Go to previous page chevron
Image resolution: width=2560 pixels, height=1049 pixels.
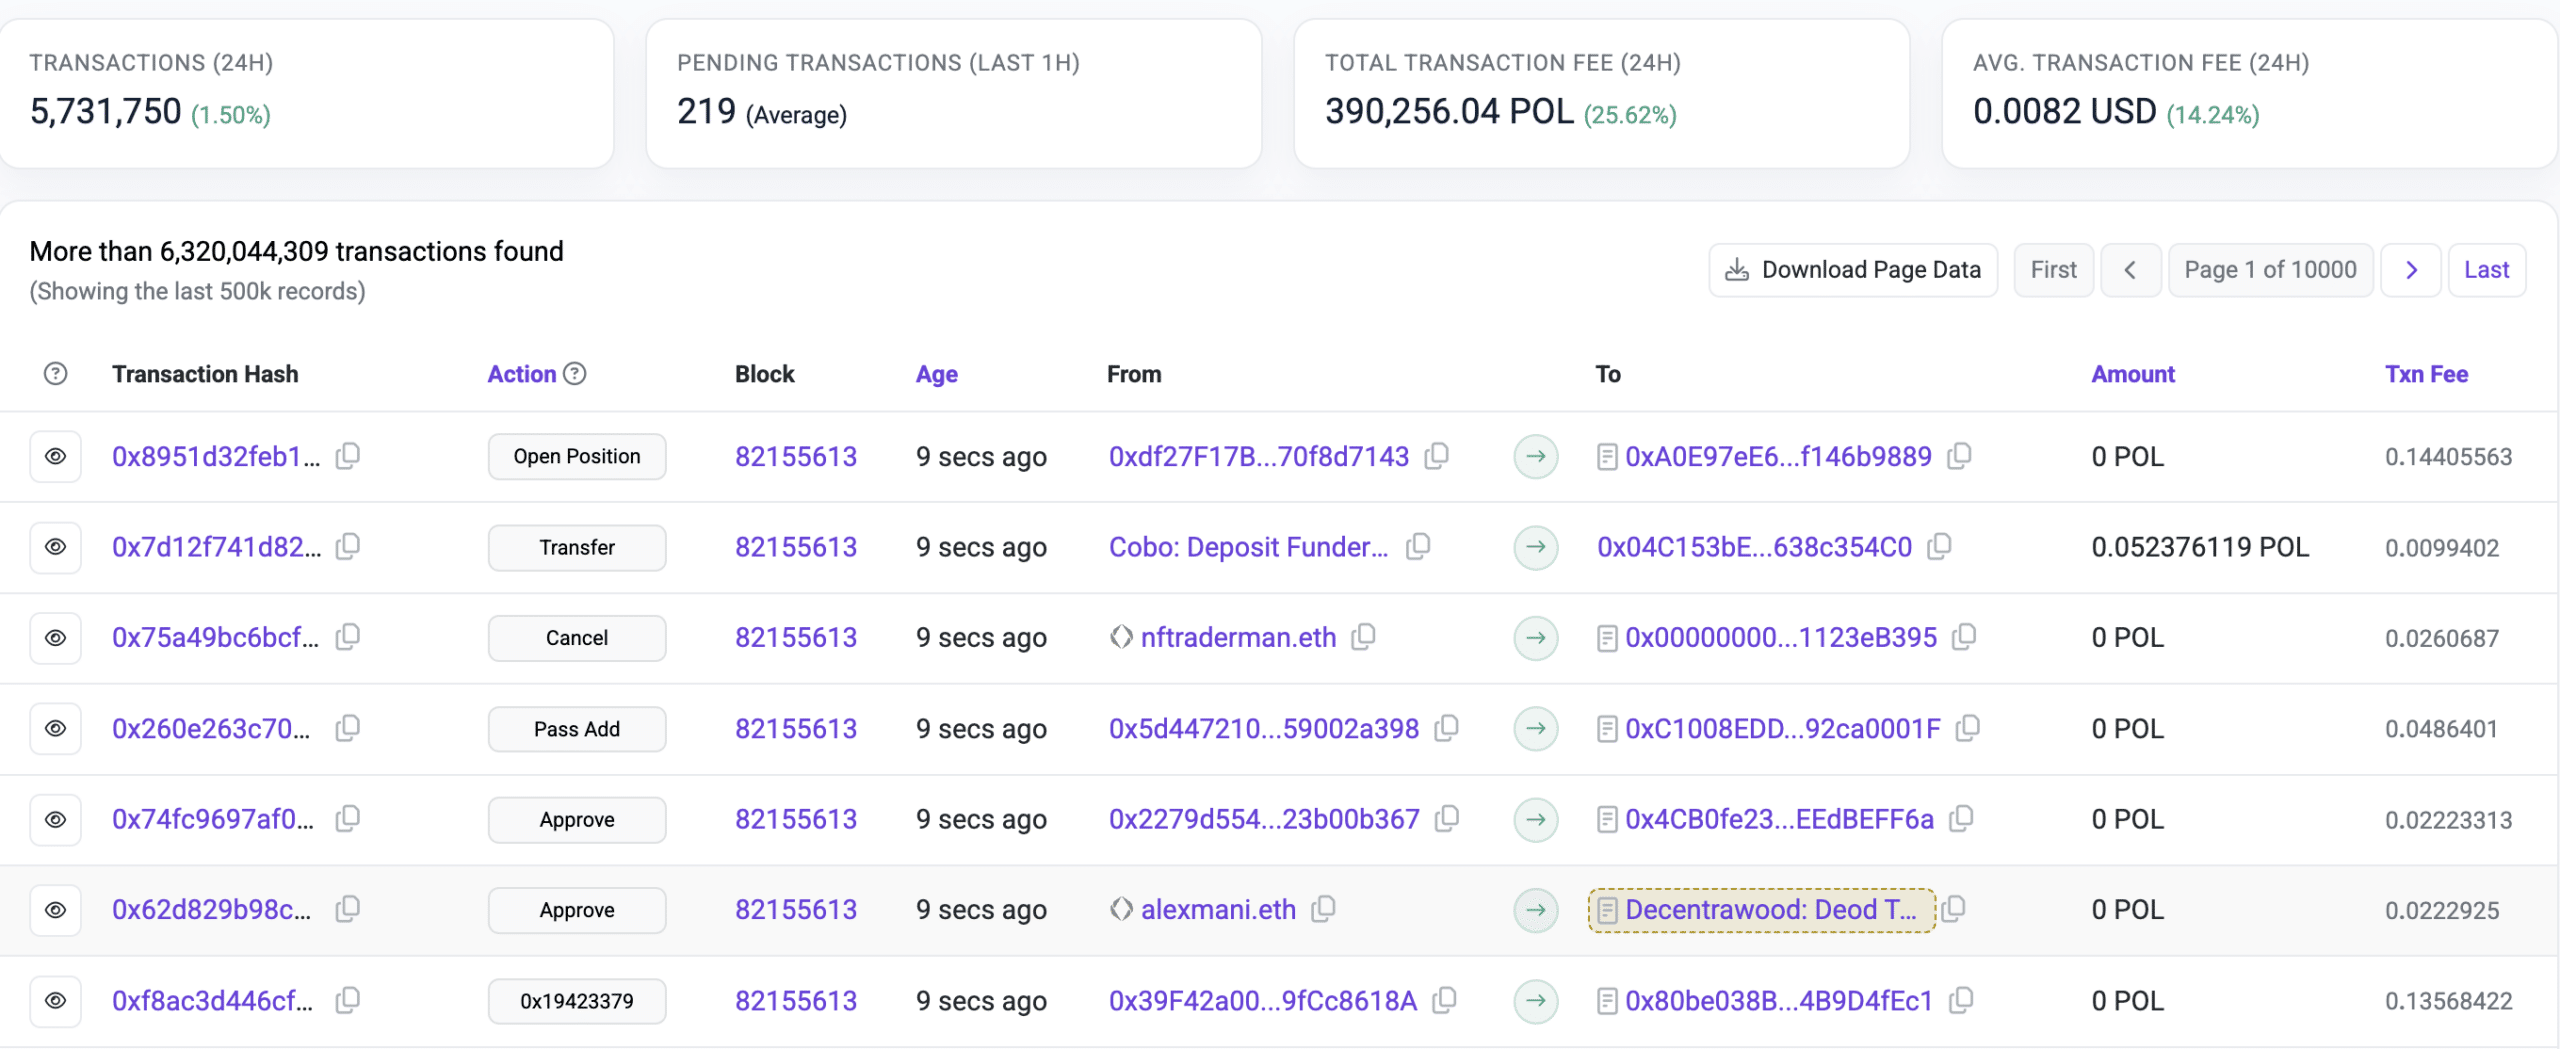(2131, 270)
